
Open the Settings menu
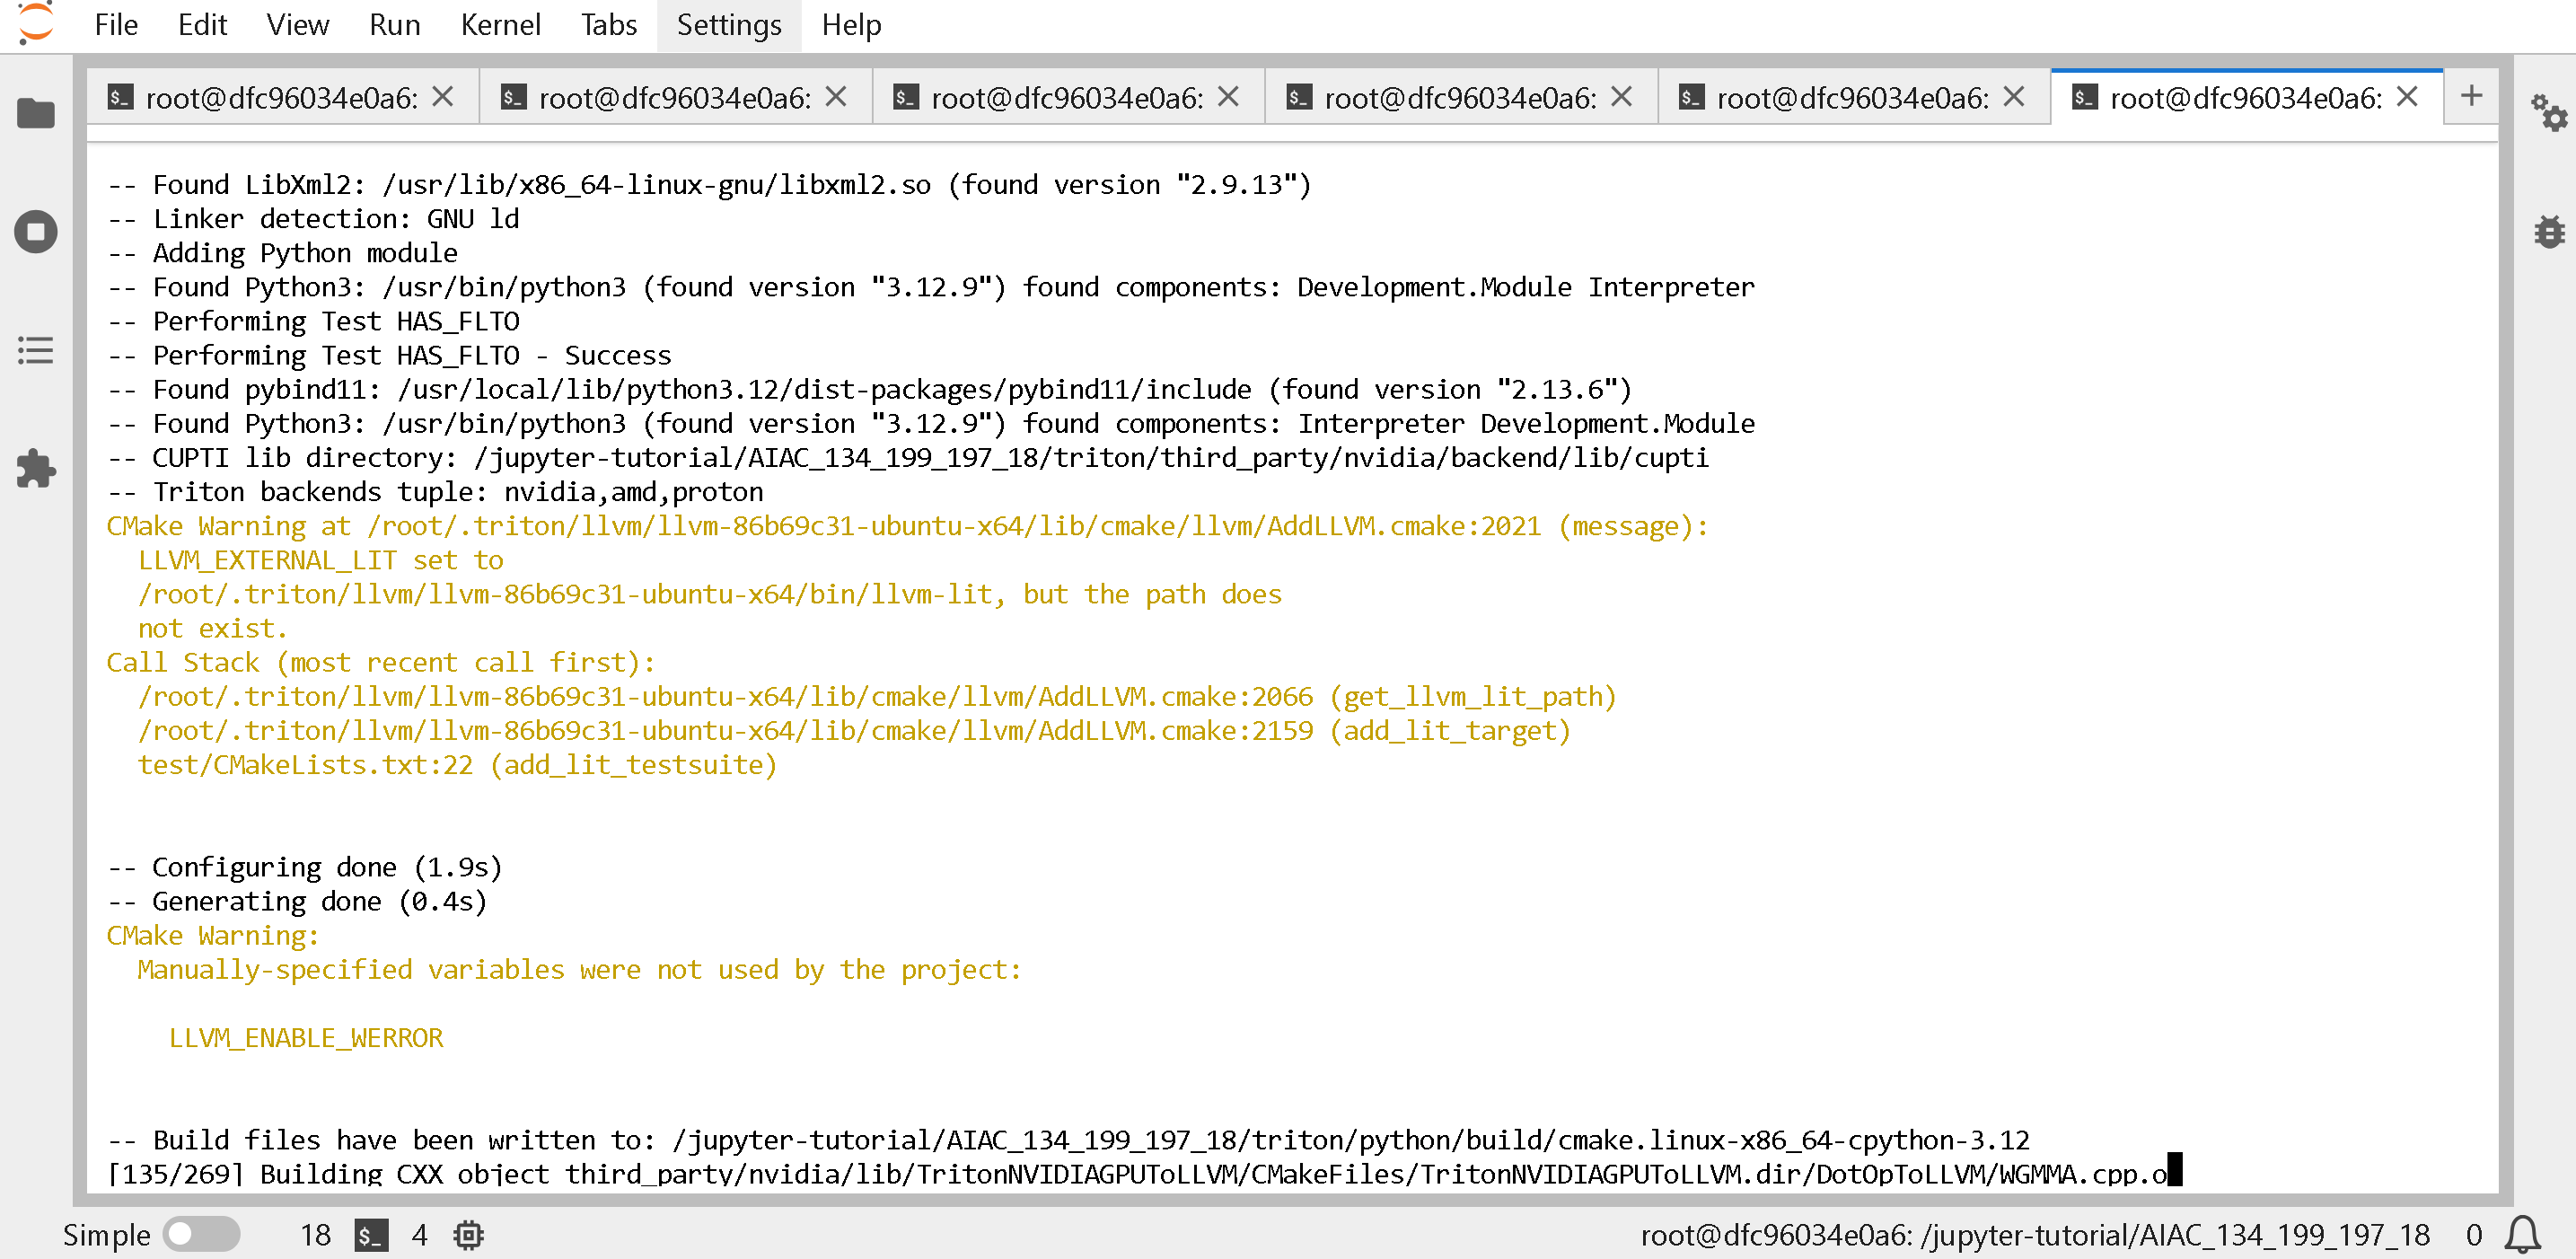pyautogui.click(x=728, y=24)
